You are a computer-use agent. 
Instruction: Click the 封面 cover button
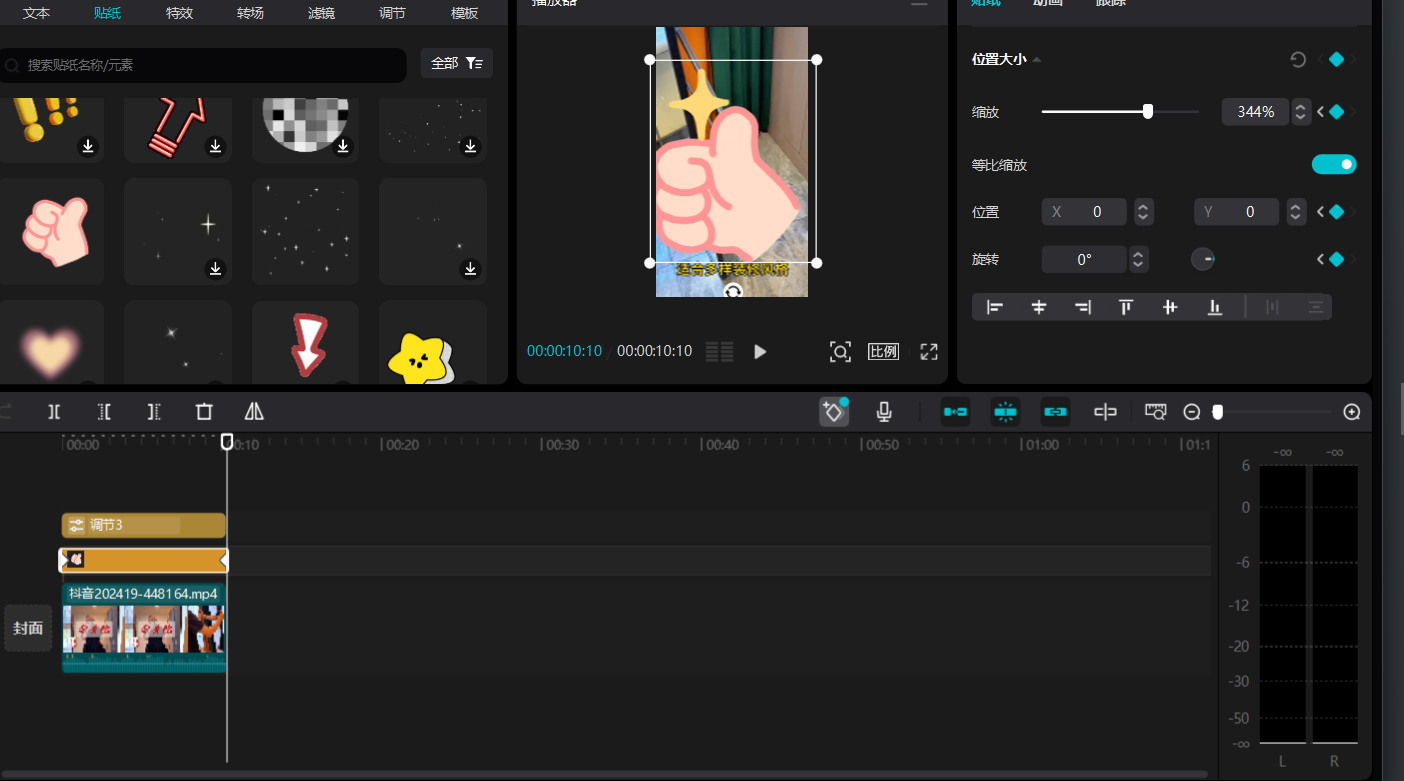click(x=28, y=628)
